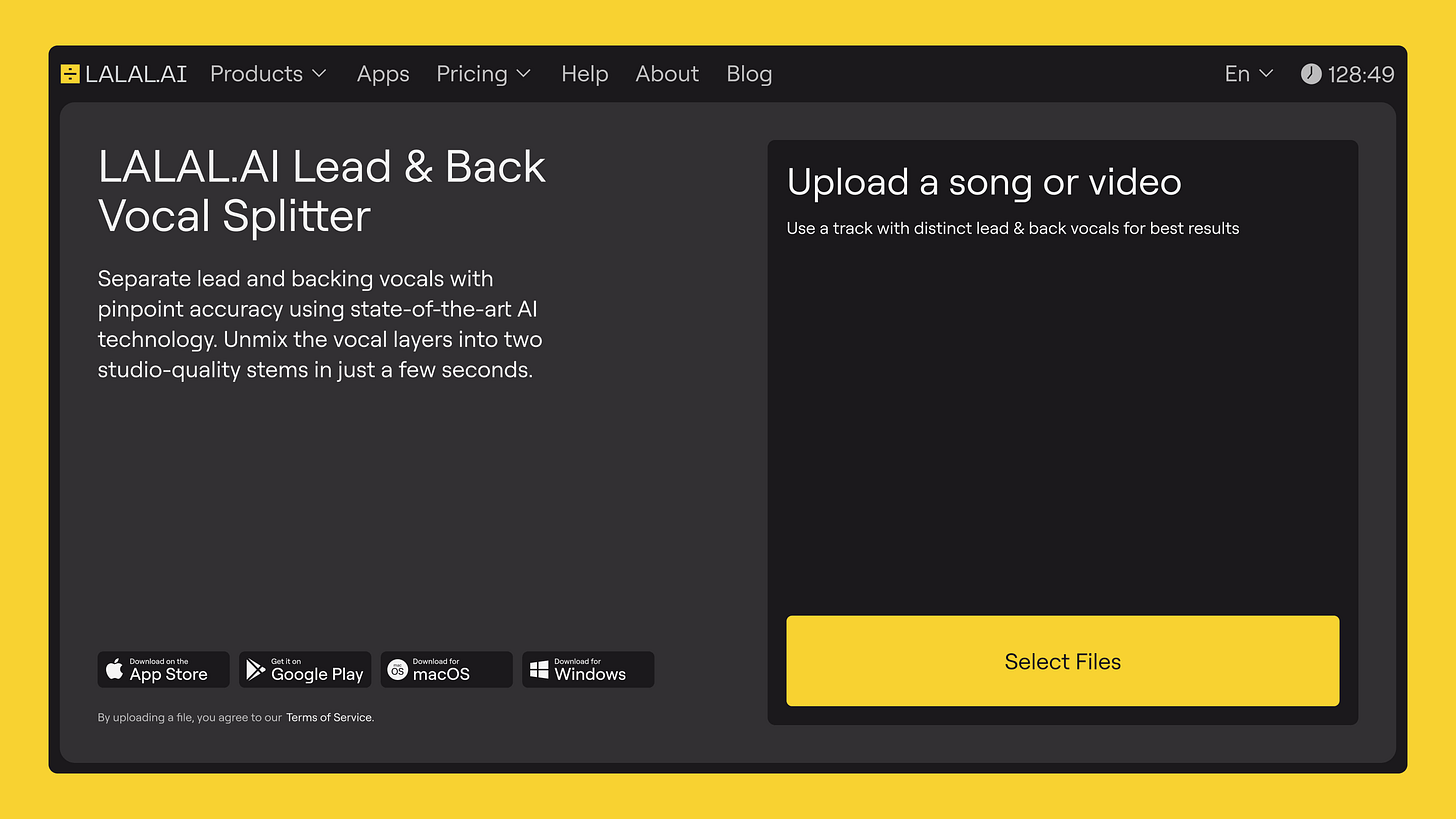Click the LALAL.AI brand name text
This screenshot has height=819, width=1456.
[x=136, y=74]
